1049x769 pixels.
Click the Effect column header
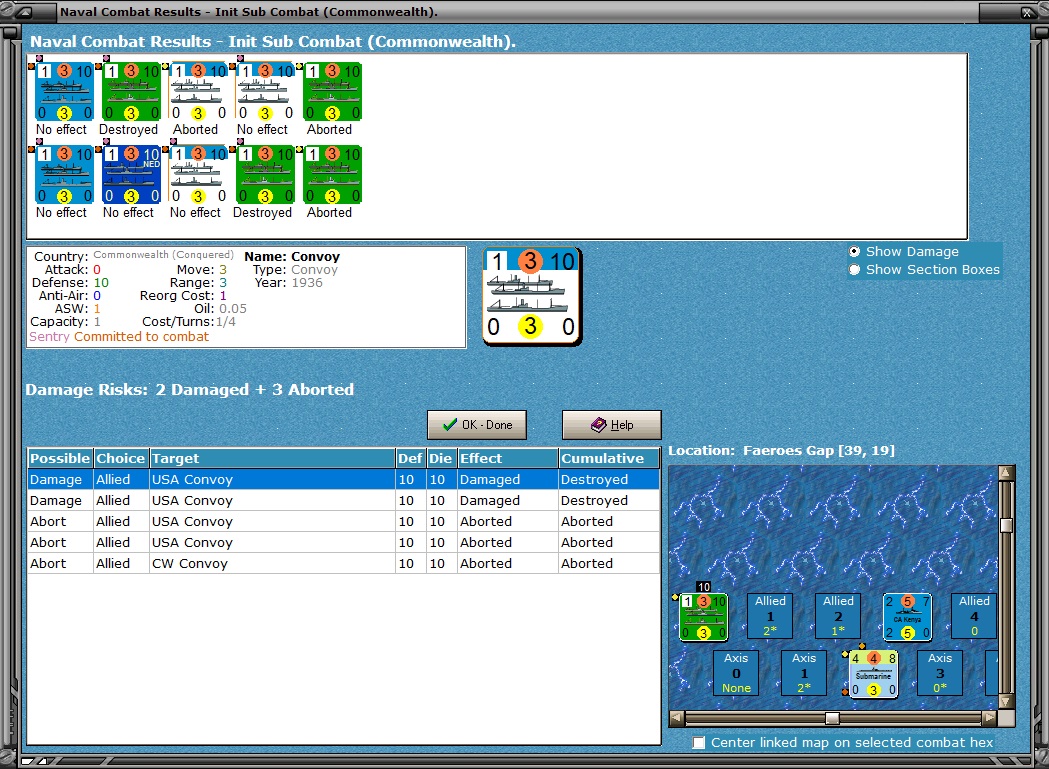(507, 458)
